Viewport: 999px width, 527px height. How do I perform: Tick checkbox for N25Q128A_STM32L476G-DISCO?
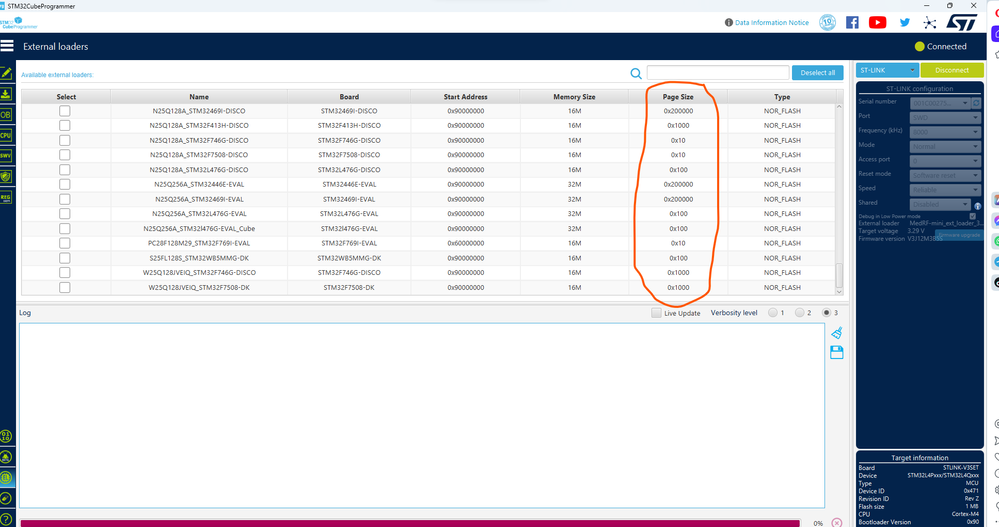pyautogui.click(x=64, y=170)
